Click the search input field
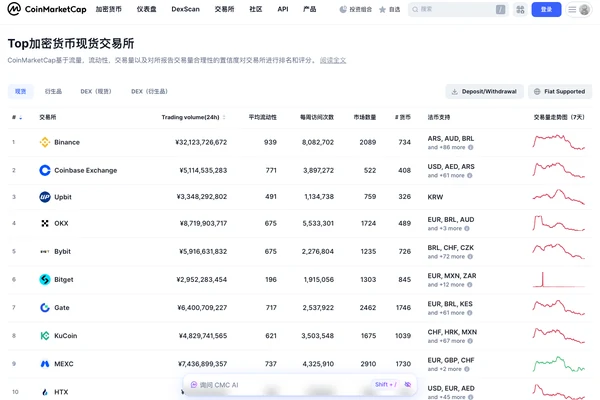600x400 pixels. coord(458,10)
